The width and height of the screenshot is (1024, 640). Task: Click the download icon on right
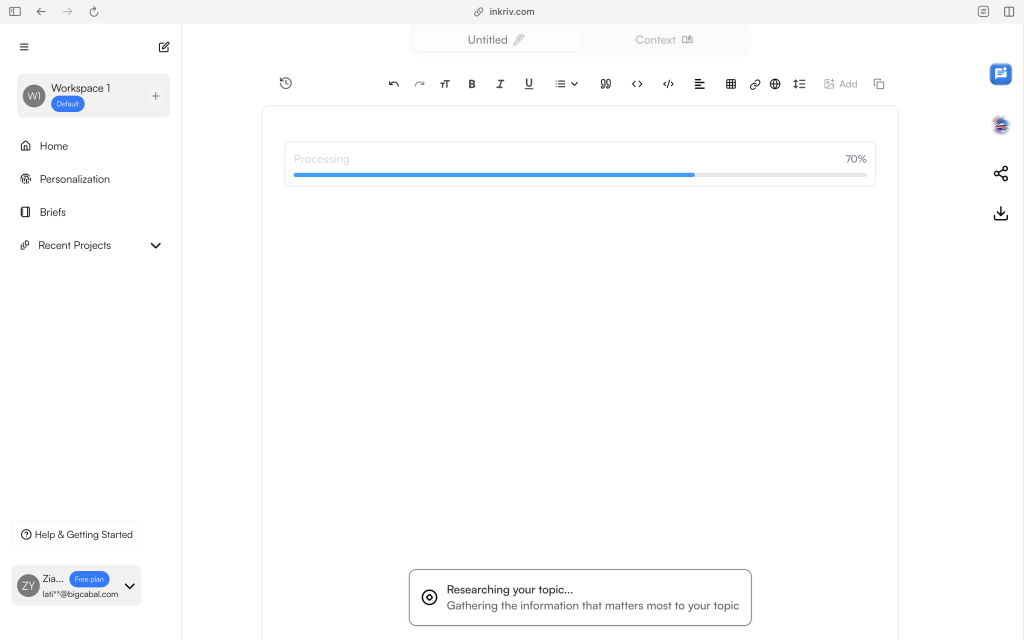(x=1000, y=213)
